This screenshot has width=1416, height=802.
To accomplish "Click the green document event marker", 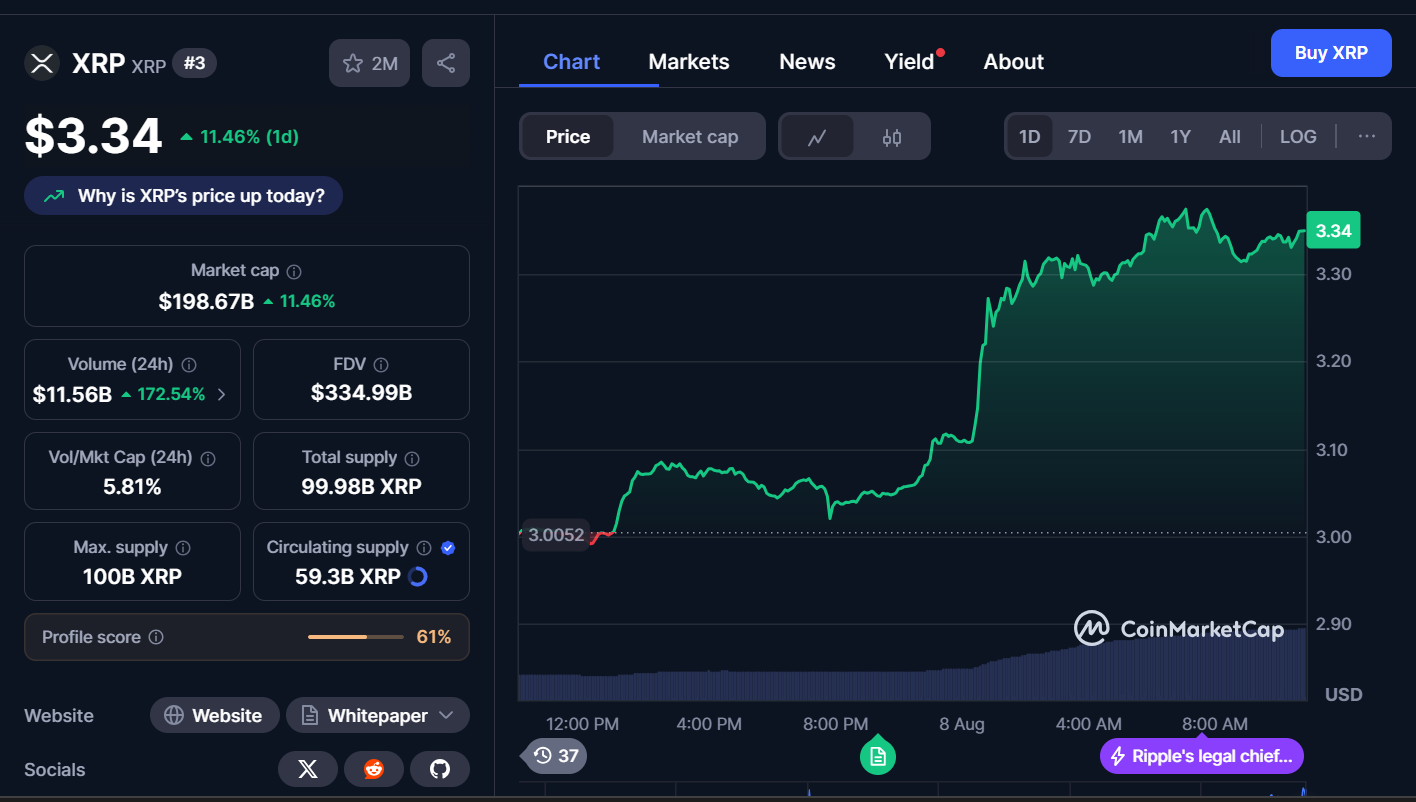I will [878, 756].
